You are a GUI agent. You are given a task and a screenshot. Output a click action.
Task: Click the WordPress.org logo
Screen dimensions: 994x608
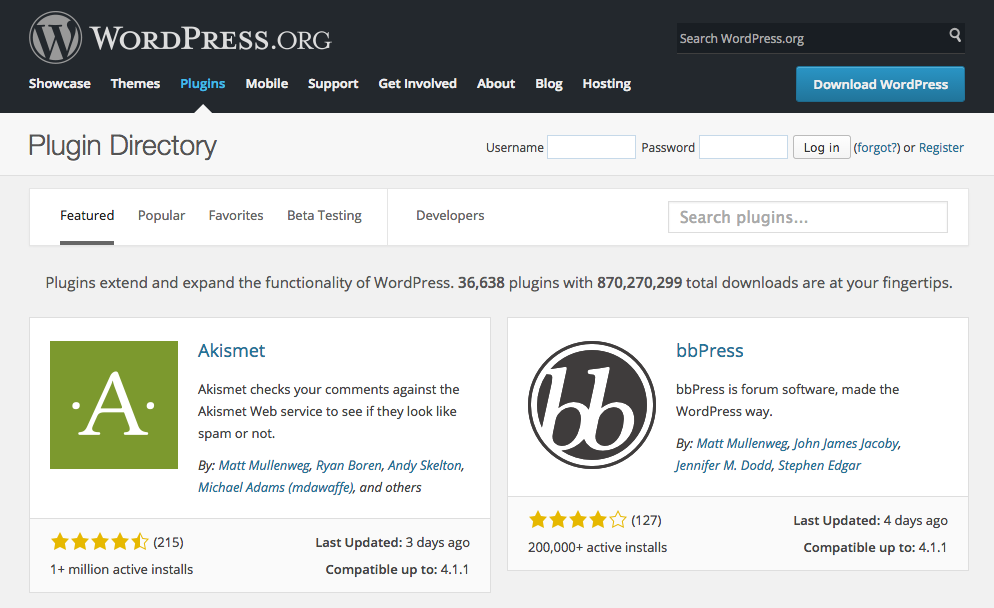click(x=180, y=38)
